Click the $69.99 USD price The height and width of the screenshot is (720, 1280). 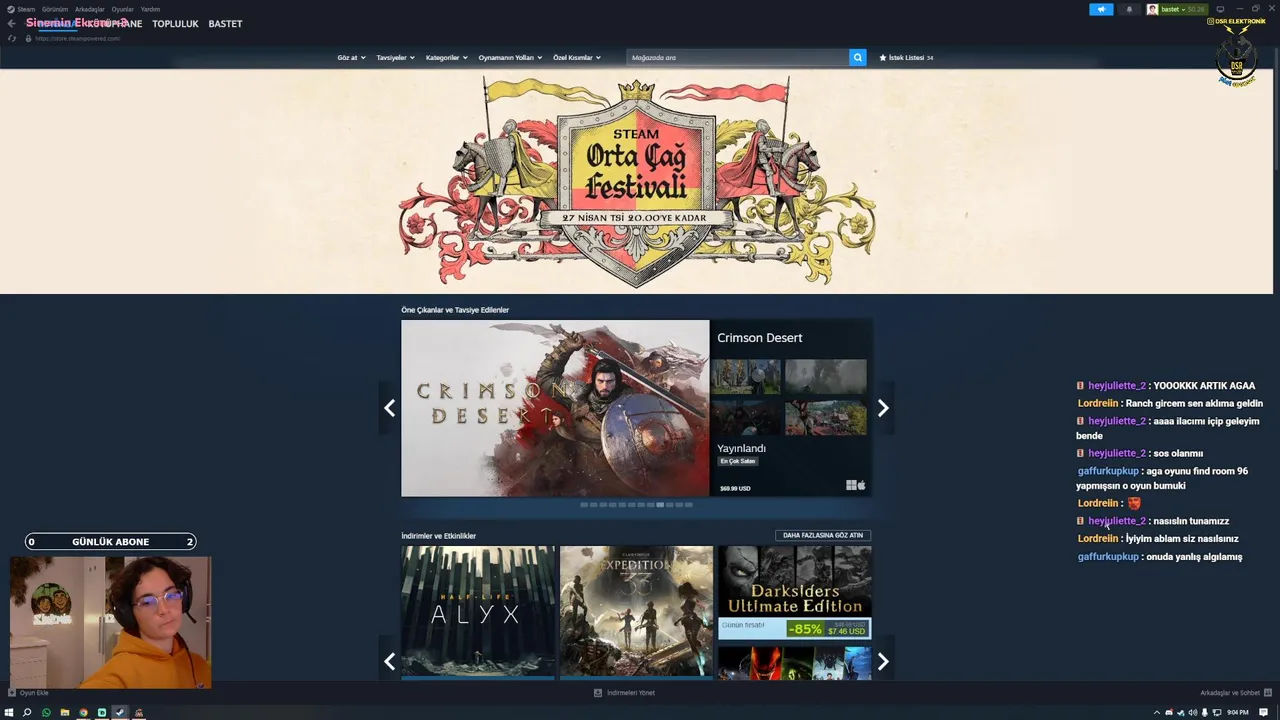[735, 489]
